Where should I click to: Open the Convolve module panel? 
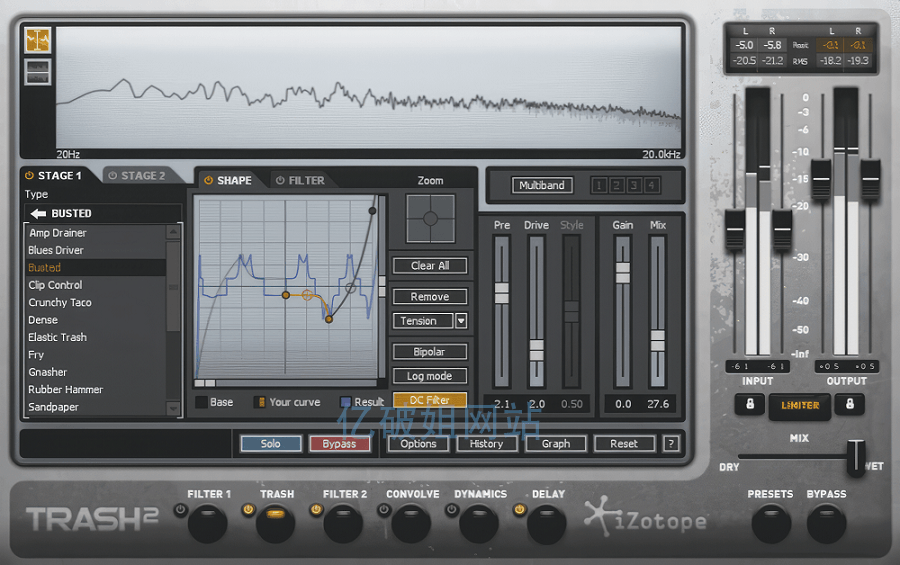411,523
